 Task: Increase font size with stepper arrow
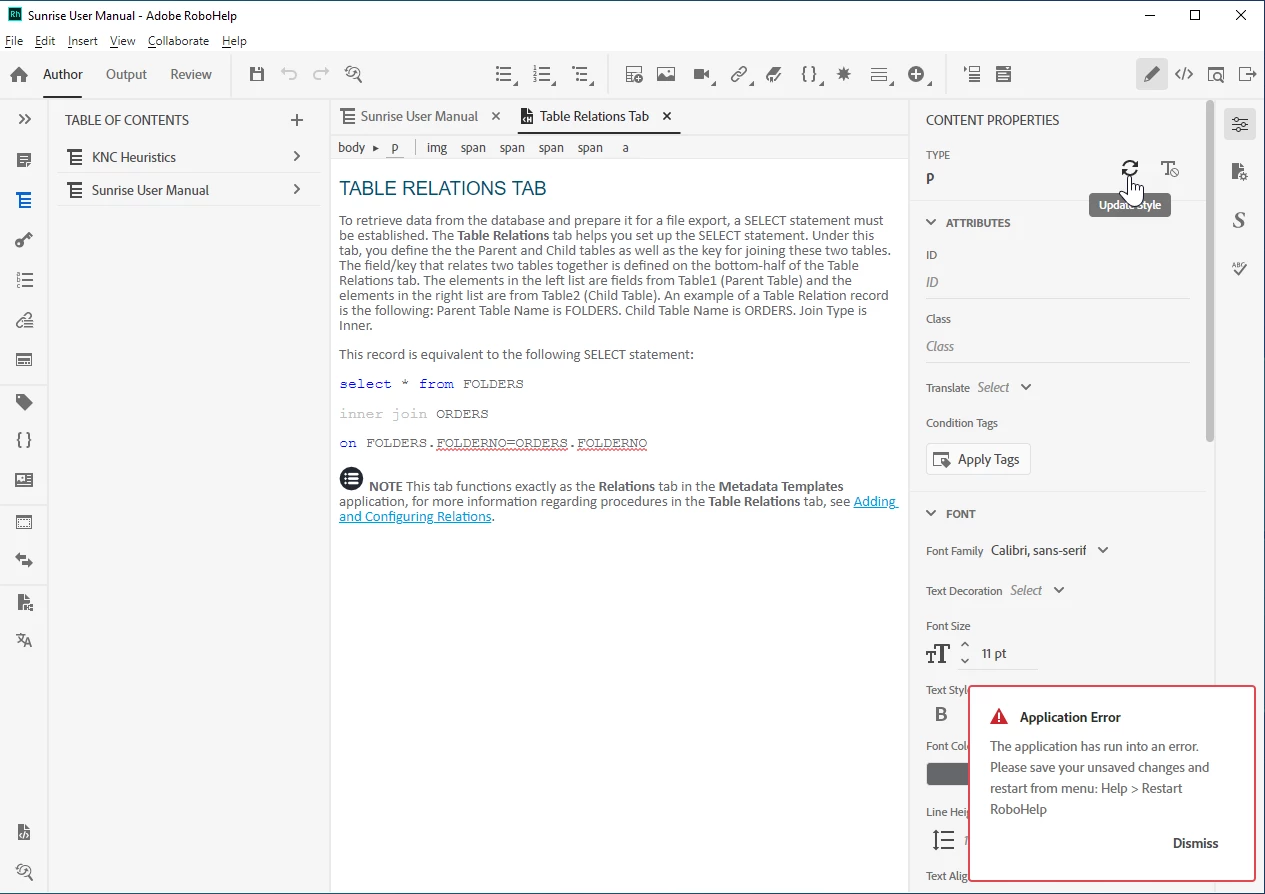click(965, 645)
